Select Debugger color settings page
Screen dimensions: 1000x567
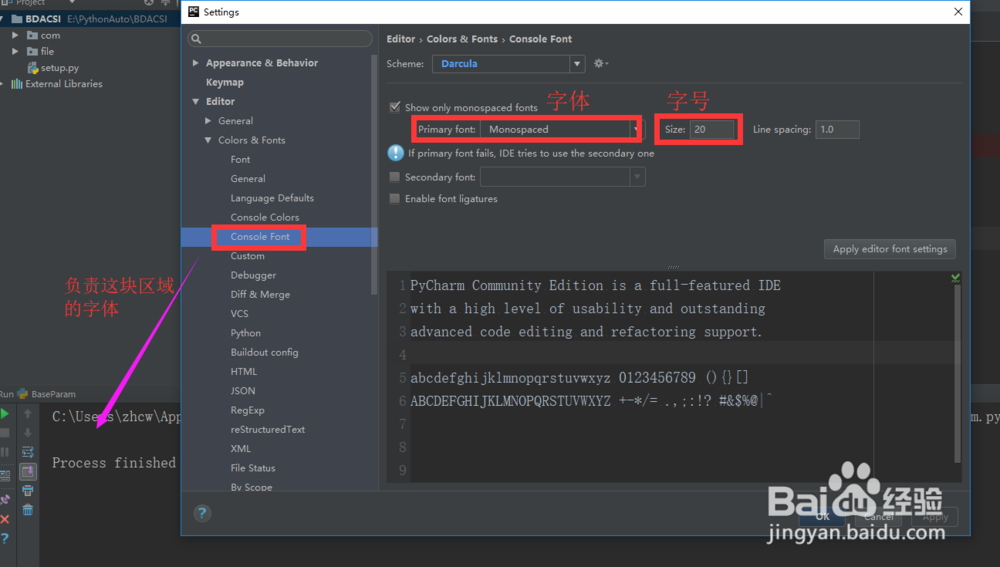(x=253, y=275)
